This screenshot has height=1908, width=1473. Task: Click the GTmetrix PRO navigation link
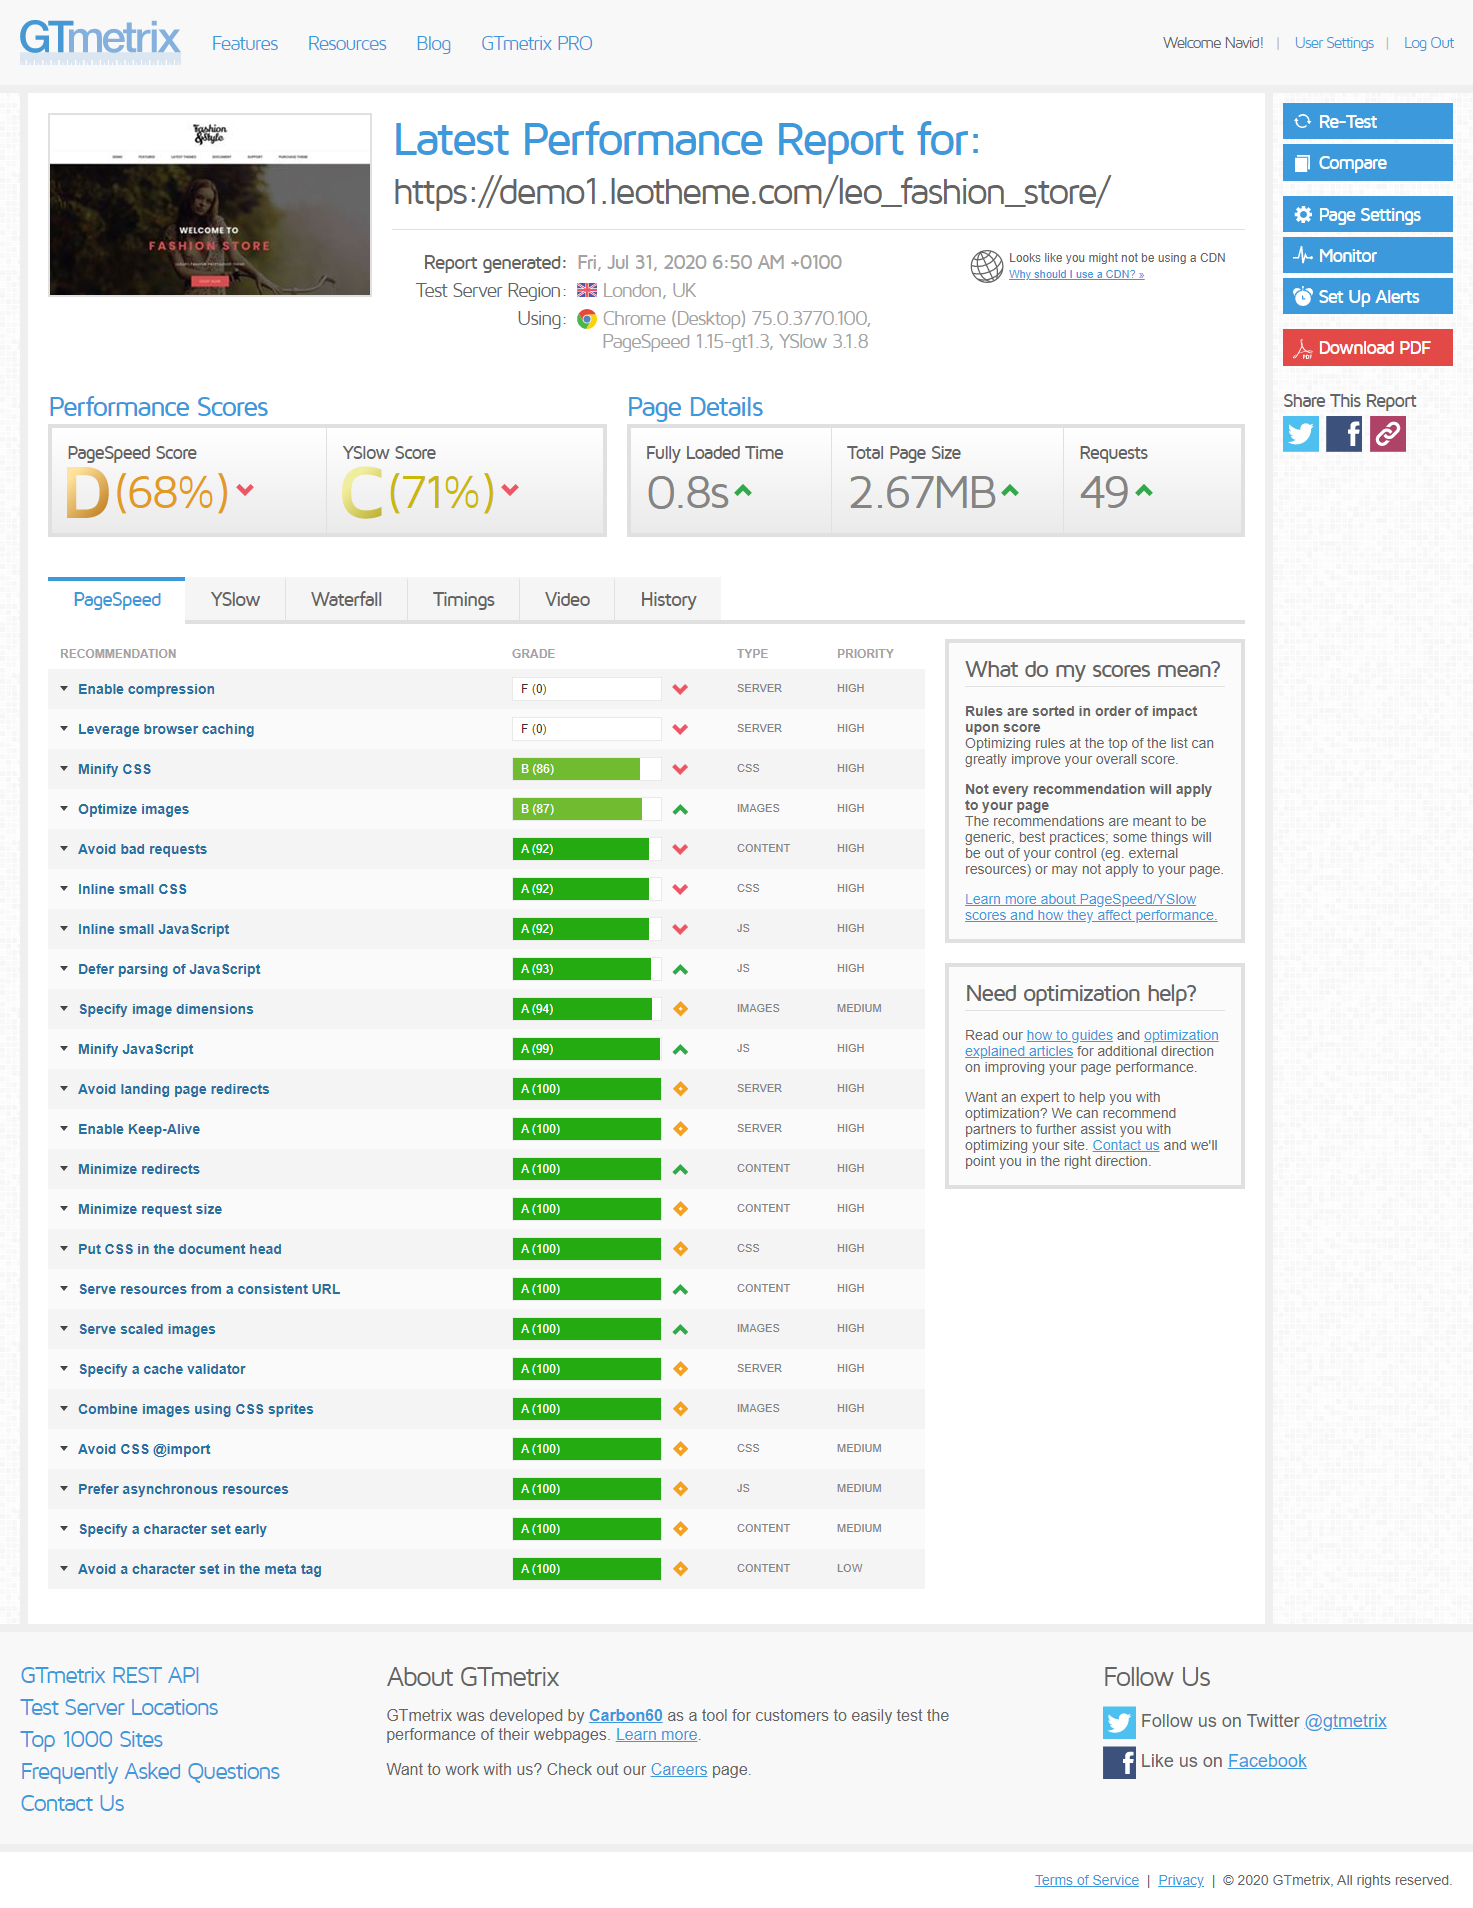(537, 44)
